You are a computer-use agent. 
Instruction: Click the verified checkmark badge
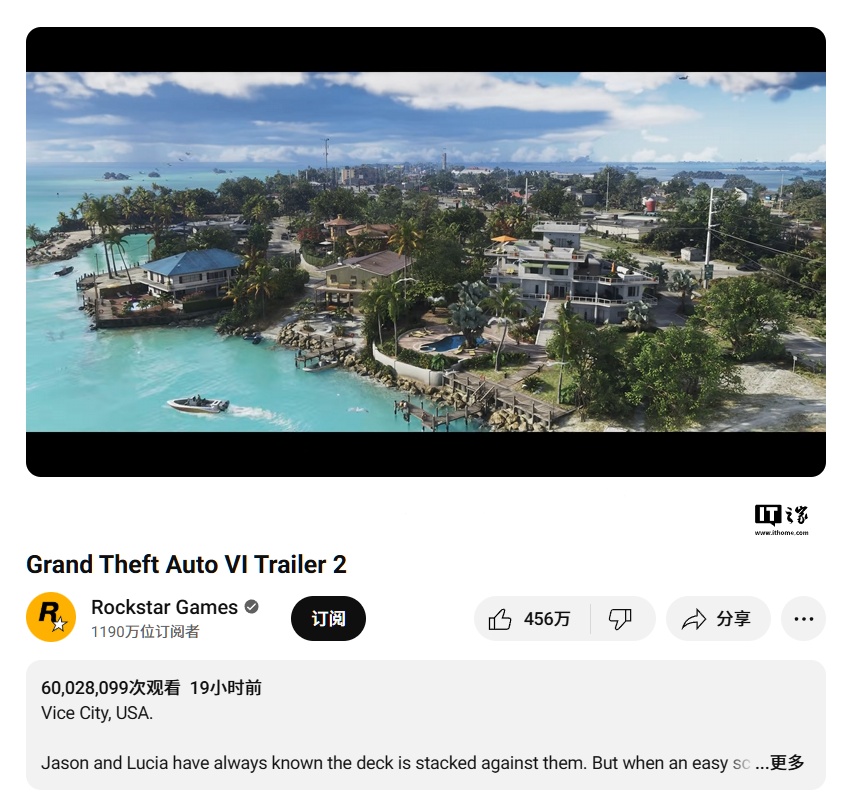click(251, 607)
